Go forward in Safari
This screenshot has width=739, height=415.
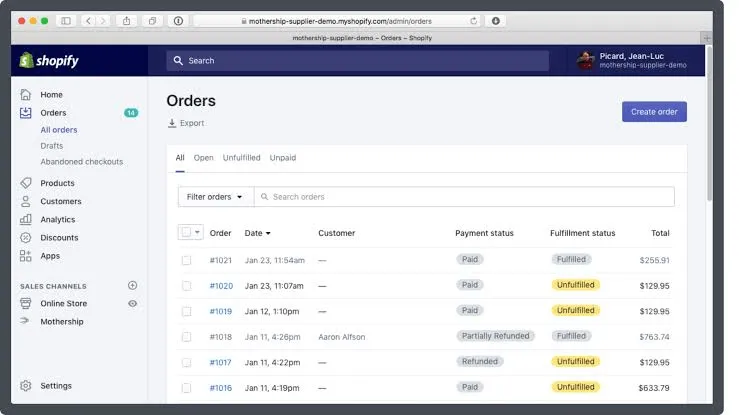(x=103, y=21)
